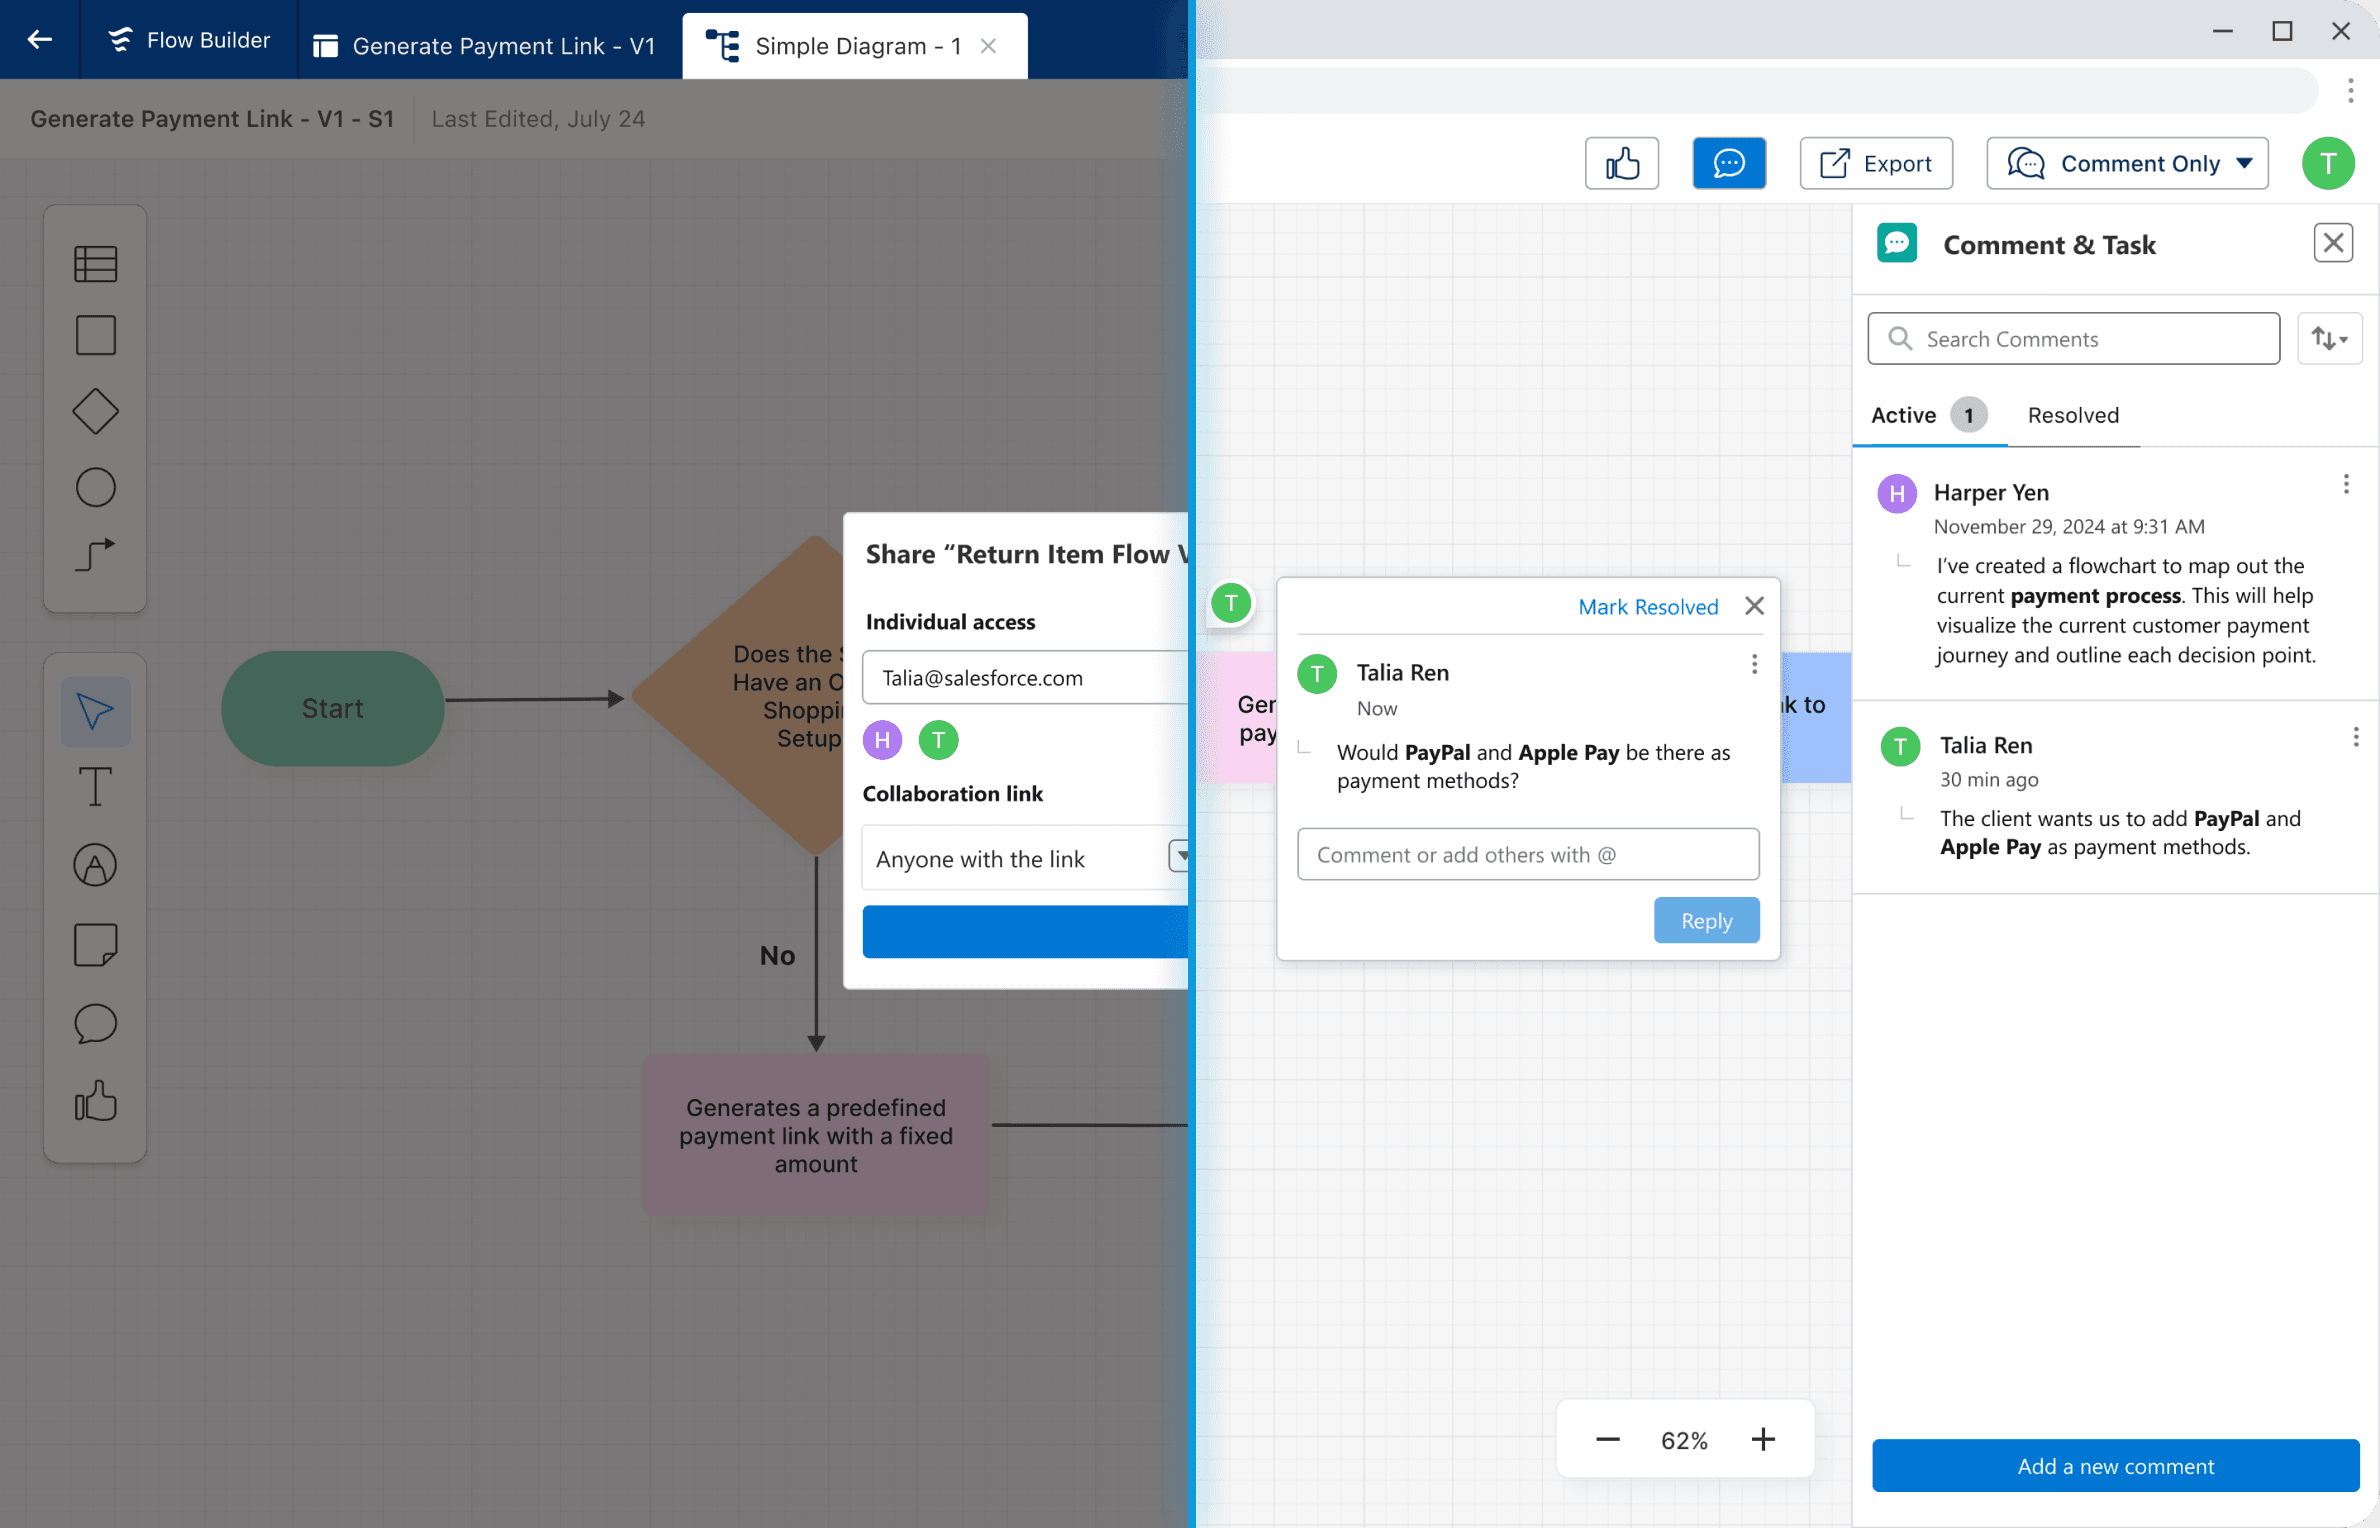Open the Comment Only permission dropdown
Screen dimensions: 2380x1528
[2126, 163]
